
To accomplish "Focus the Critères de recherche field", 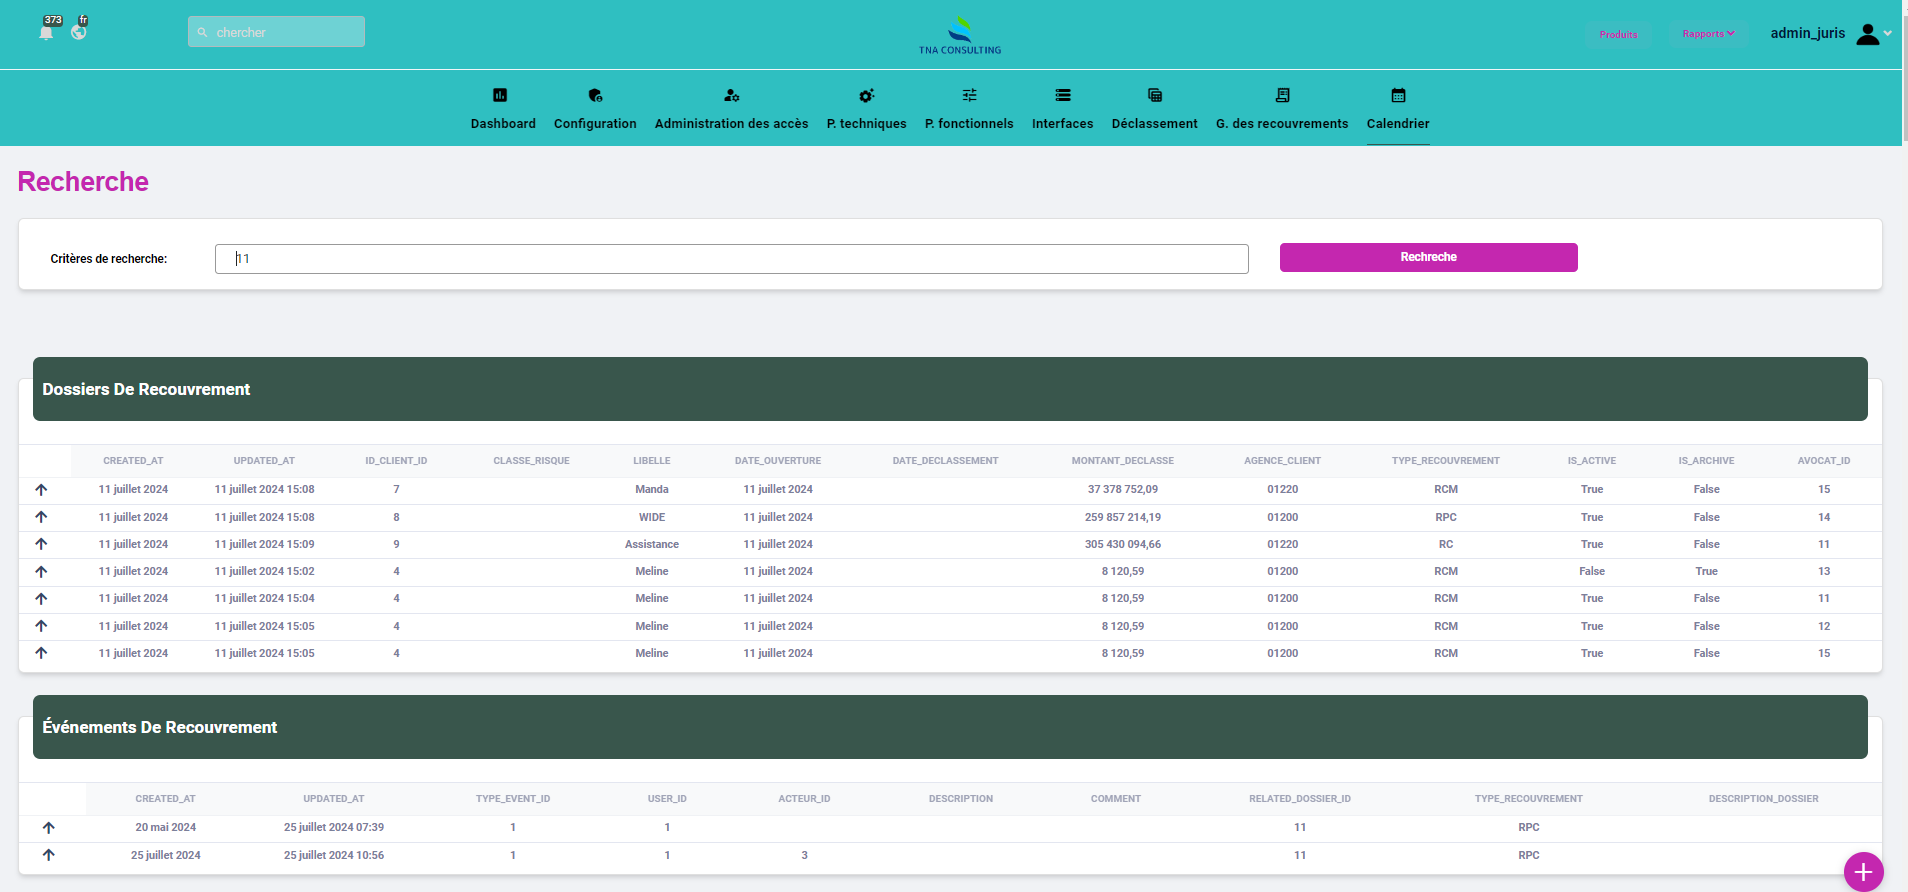I will [x=731, y=259].
